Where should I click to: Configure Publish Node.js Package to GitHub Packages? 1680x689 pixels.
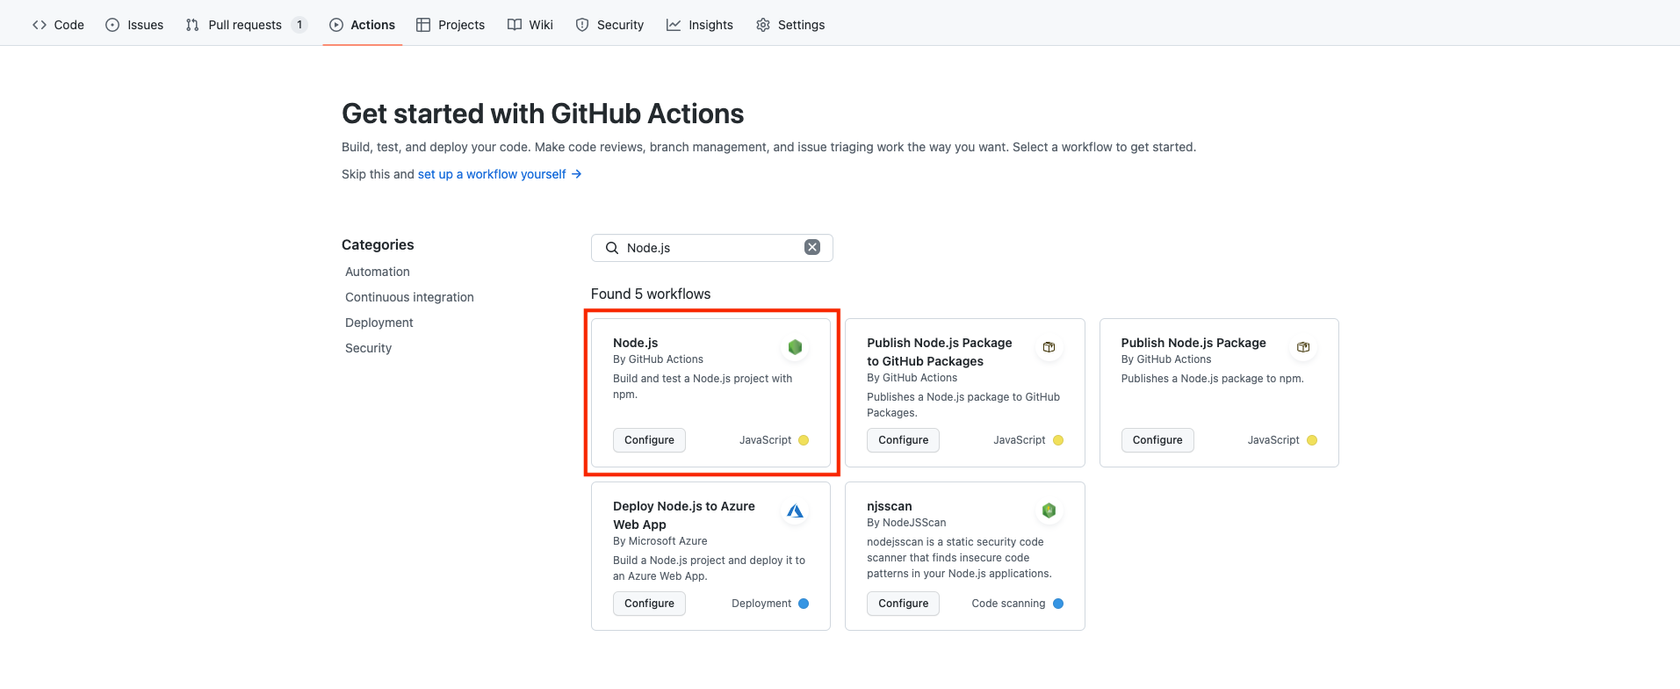pos(903,440)
